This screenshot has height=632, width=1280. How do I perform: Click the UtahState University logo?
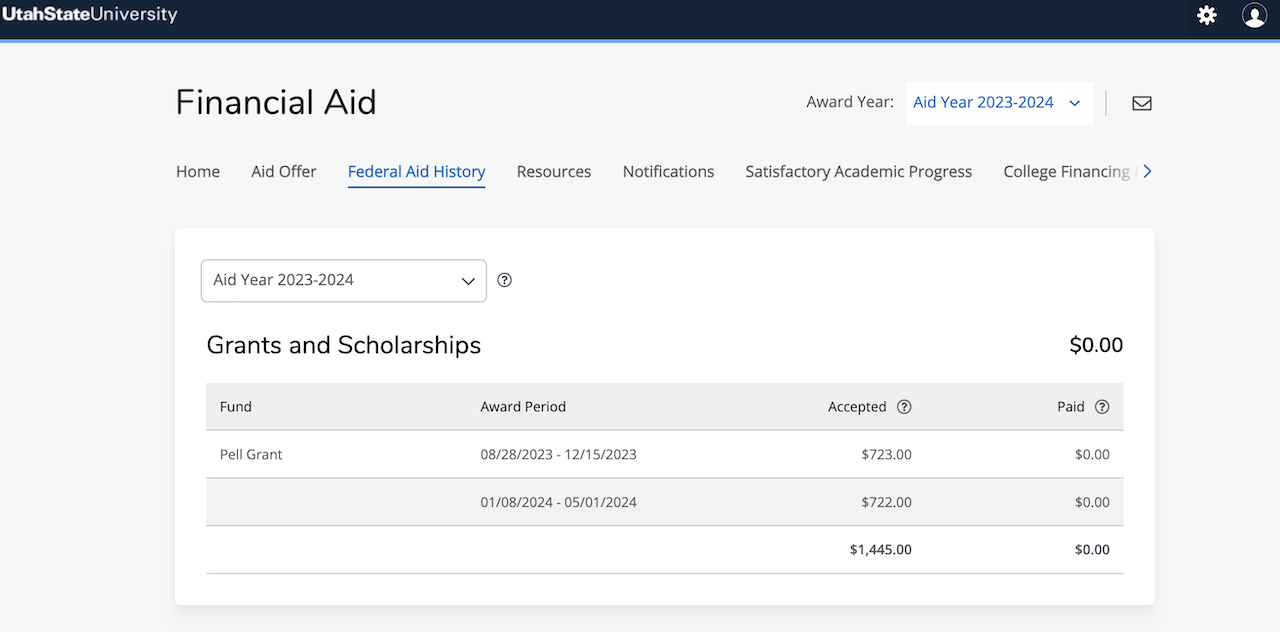[x=90, y=15]
